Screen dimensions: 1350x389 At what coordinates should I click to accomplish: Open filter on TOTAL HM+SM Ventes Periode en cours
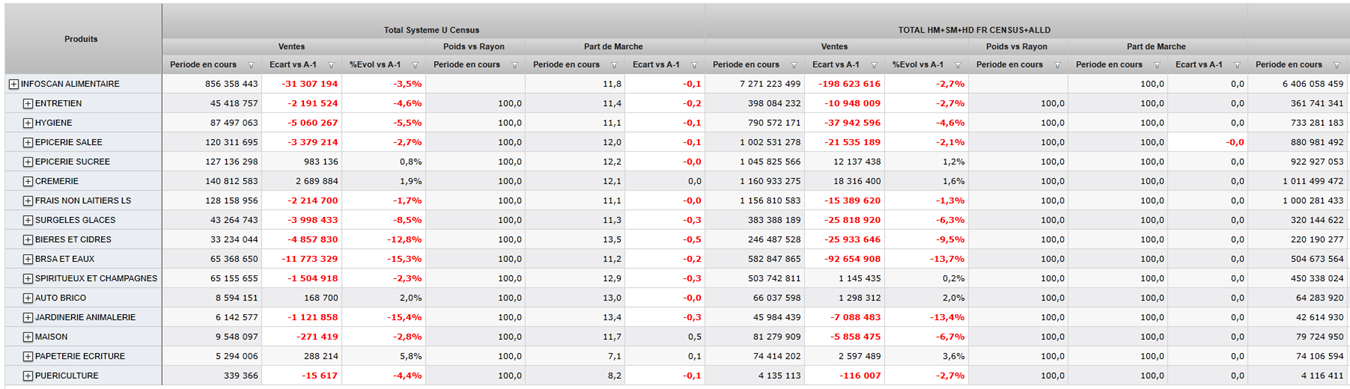coord(794,65)
